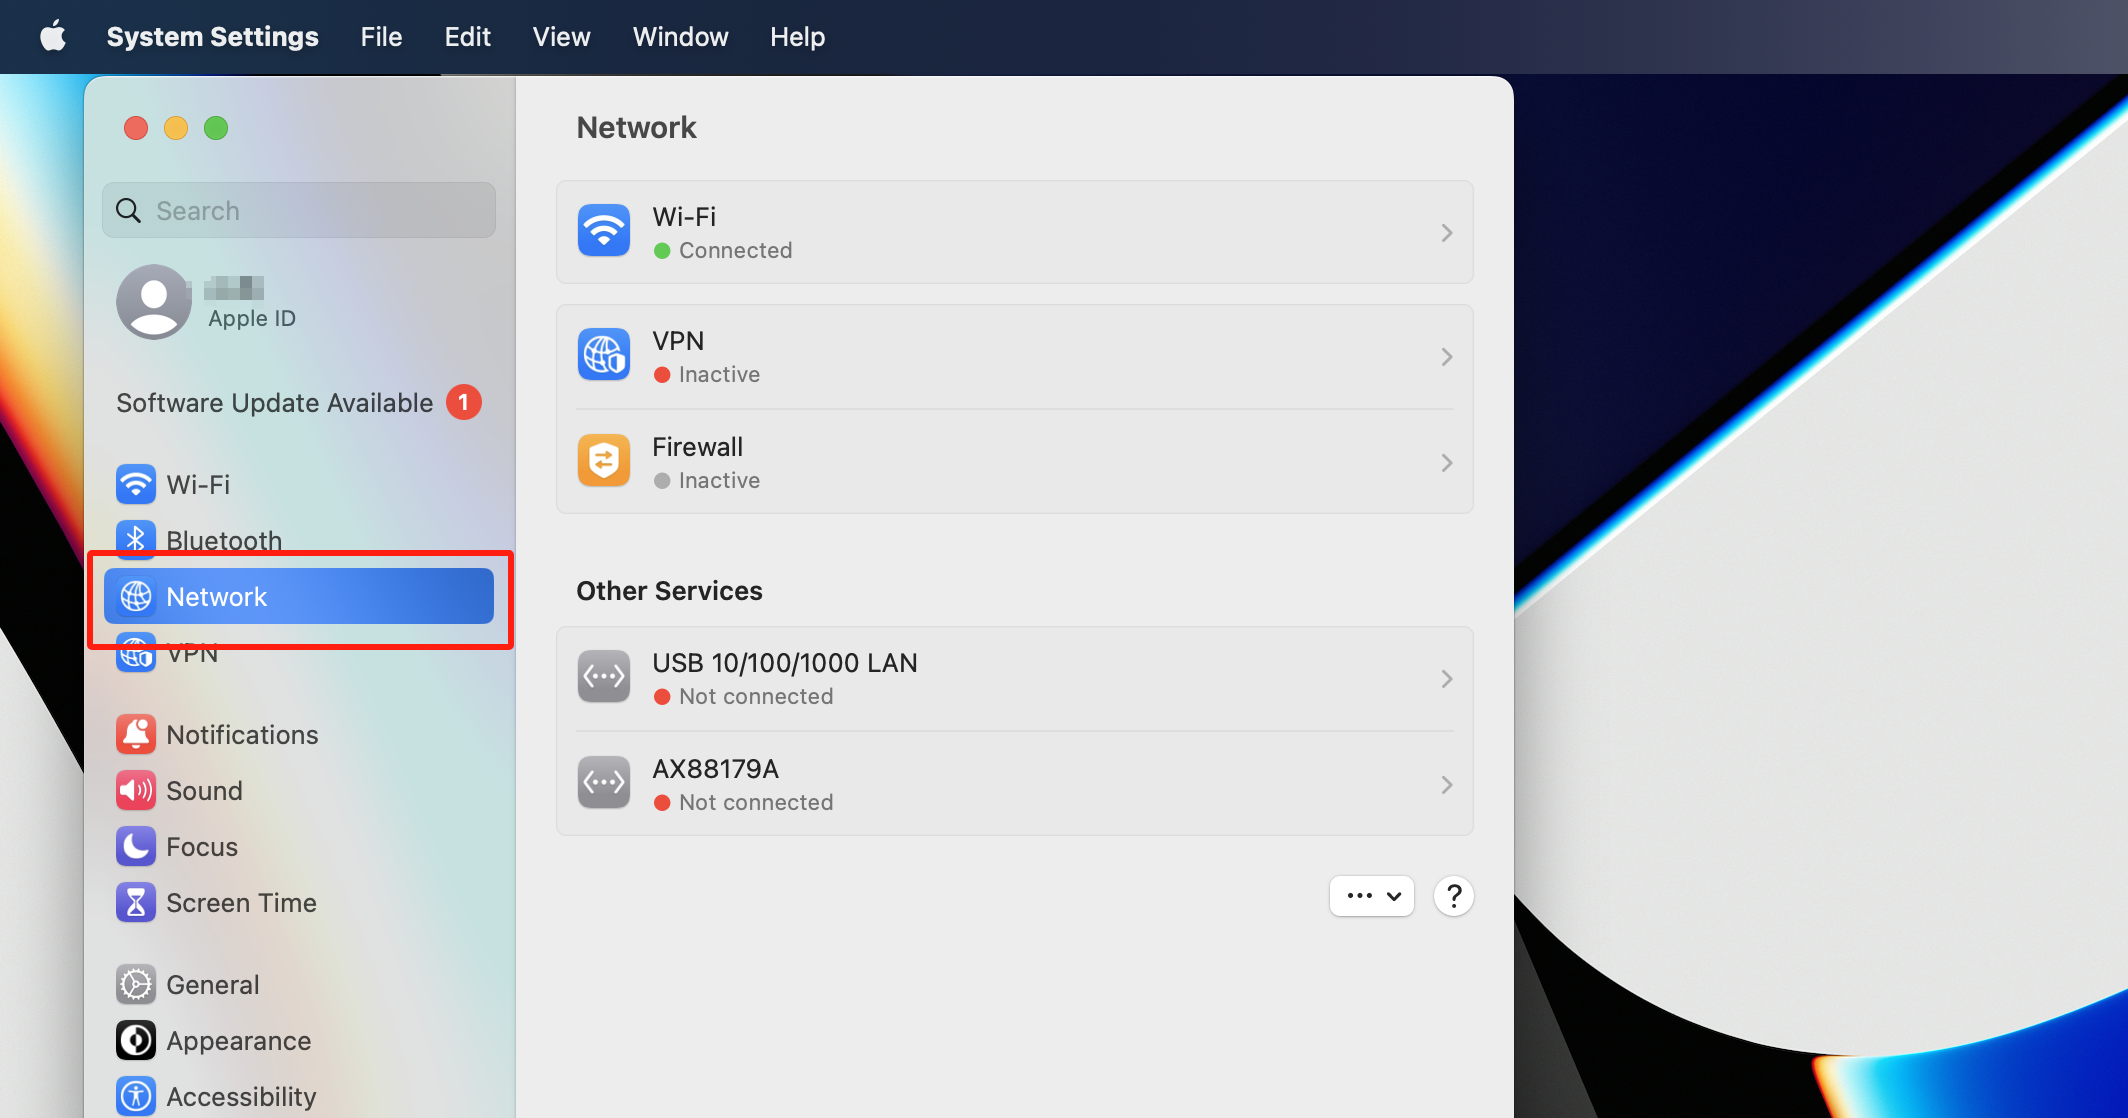Click the General gear icon
2128x1118 pixels.
[x=136, y=985]
